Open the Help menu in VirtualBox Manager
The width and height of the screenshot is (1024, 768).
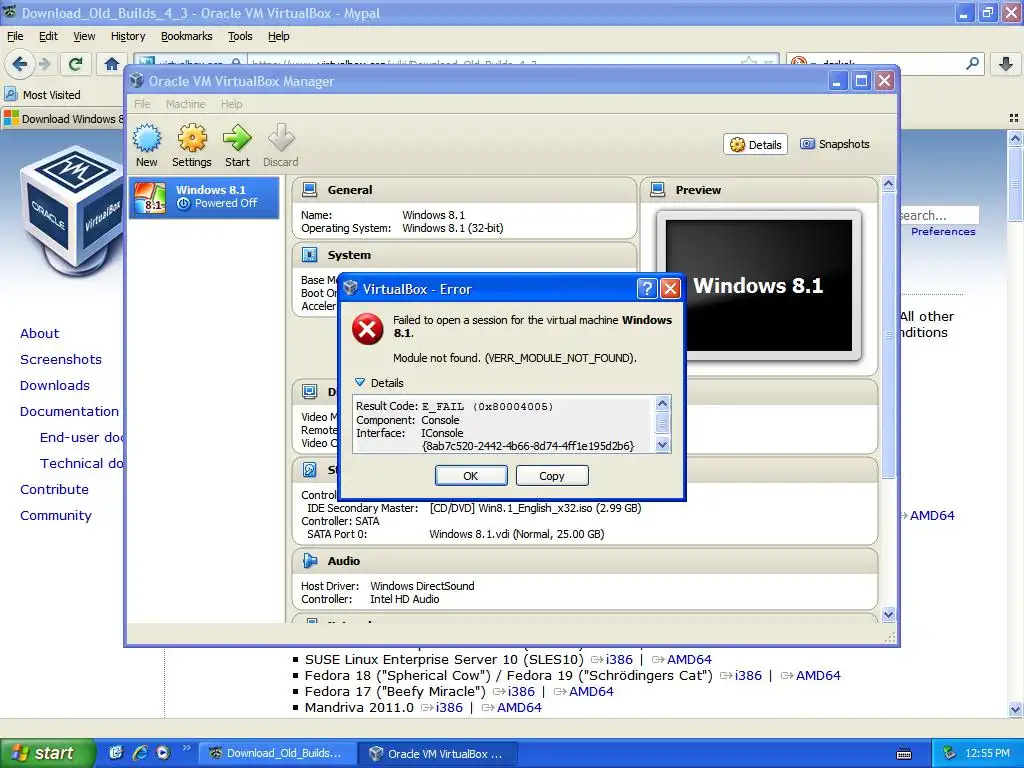(231, 104)
